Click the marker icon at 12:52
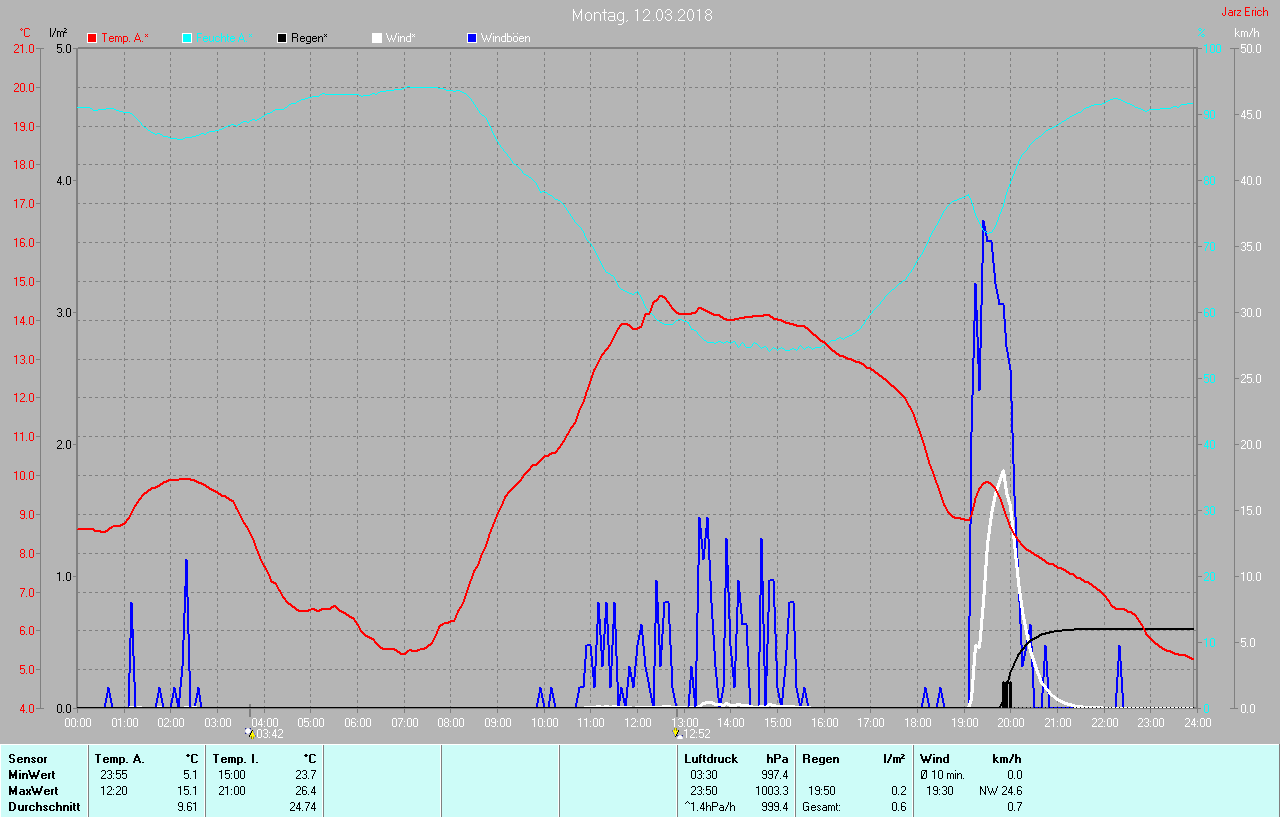 click(680, 733)
